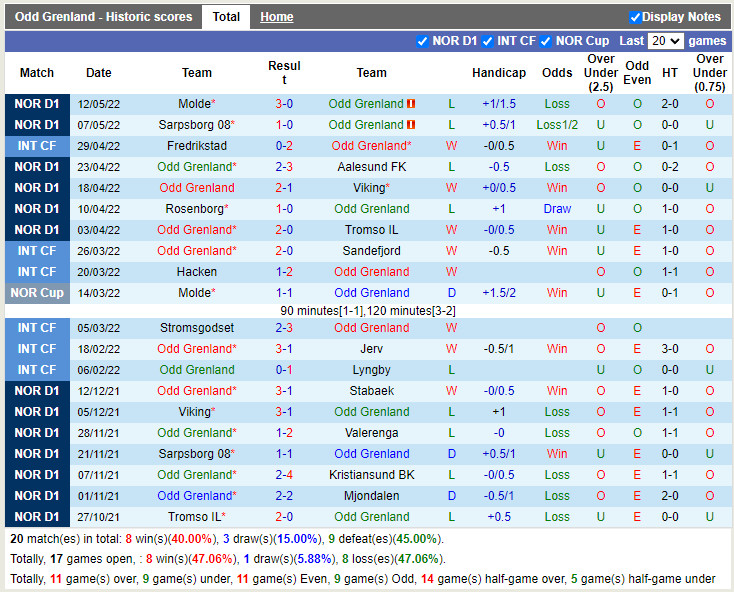This screenshot has width=734, height=592.
Task: Open the Lyngby team link
Action: (x=371, y=370)
